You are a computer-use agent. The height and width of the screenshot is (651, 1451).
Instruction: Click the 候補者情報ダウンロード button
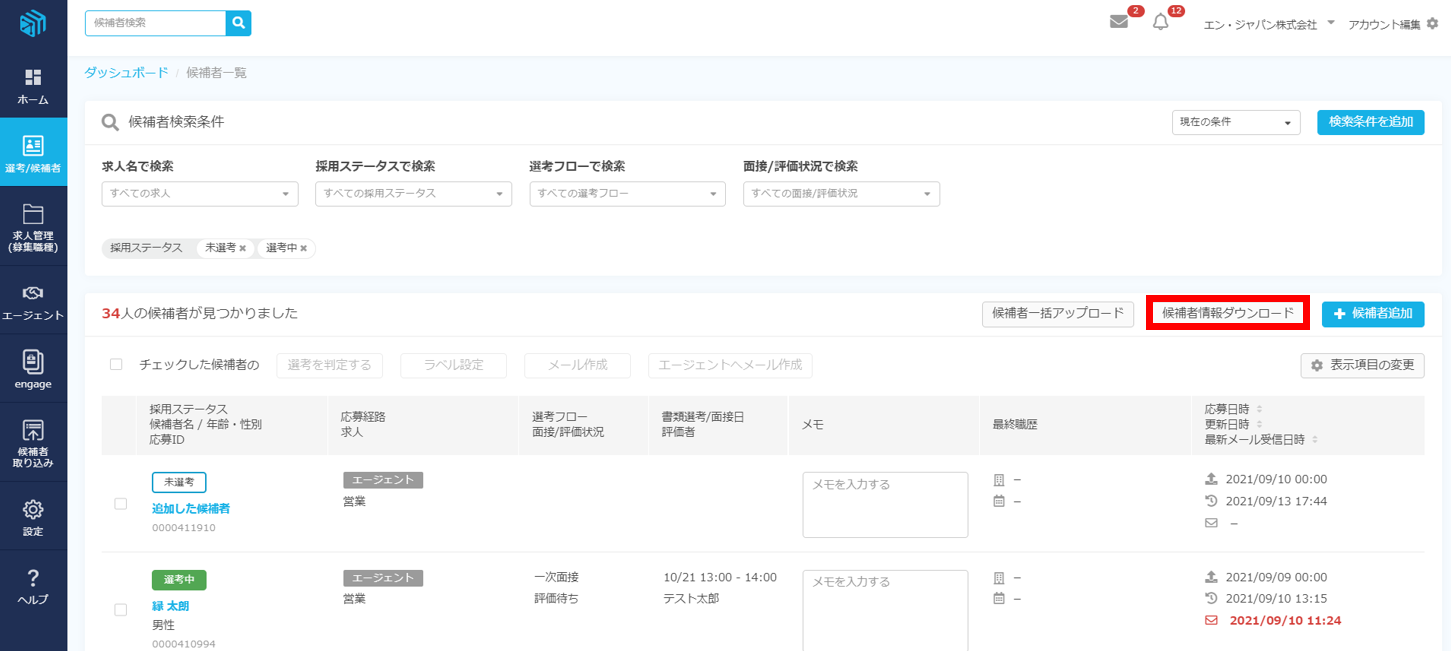pos(1227,313)
